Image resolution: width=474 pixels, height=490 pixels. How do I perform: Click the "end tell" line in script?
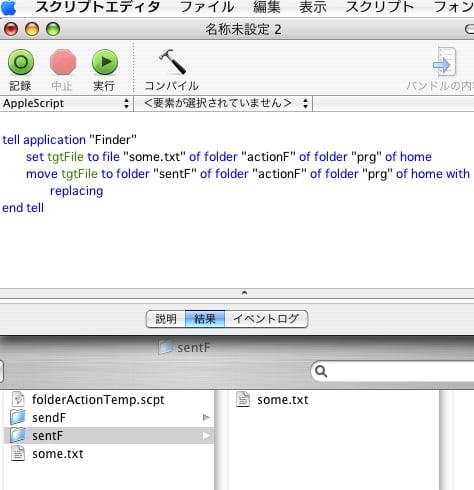pyautogui.click(x=23, y=208)
